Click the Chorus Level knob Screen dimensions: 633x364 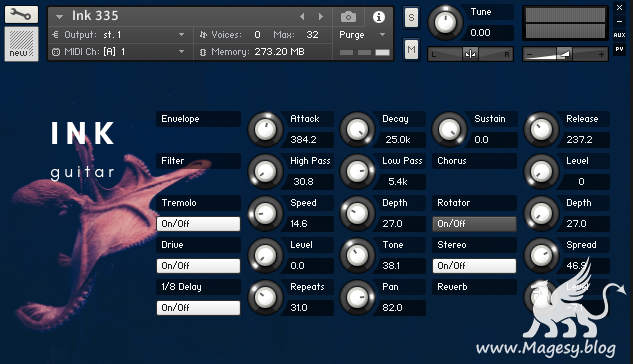(541, 172)
